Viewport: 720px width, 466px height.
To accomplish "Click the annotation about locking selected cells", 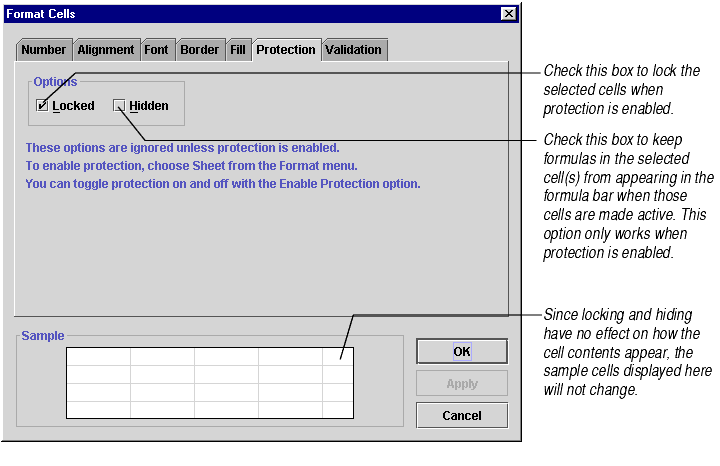I will point(621,89).
